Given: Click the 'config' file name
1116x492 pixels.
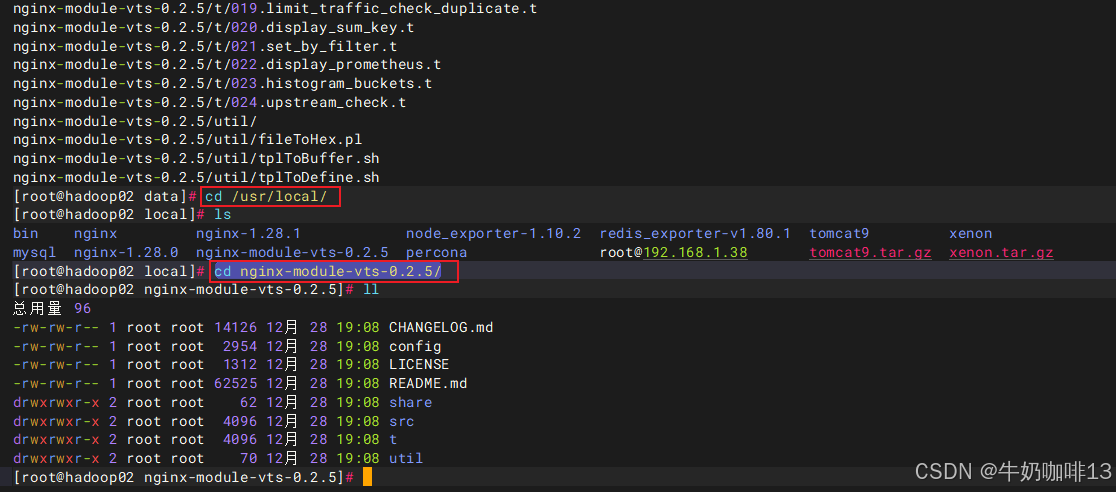Looking at the screenshot, I should click(x=415, y=347).
